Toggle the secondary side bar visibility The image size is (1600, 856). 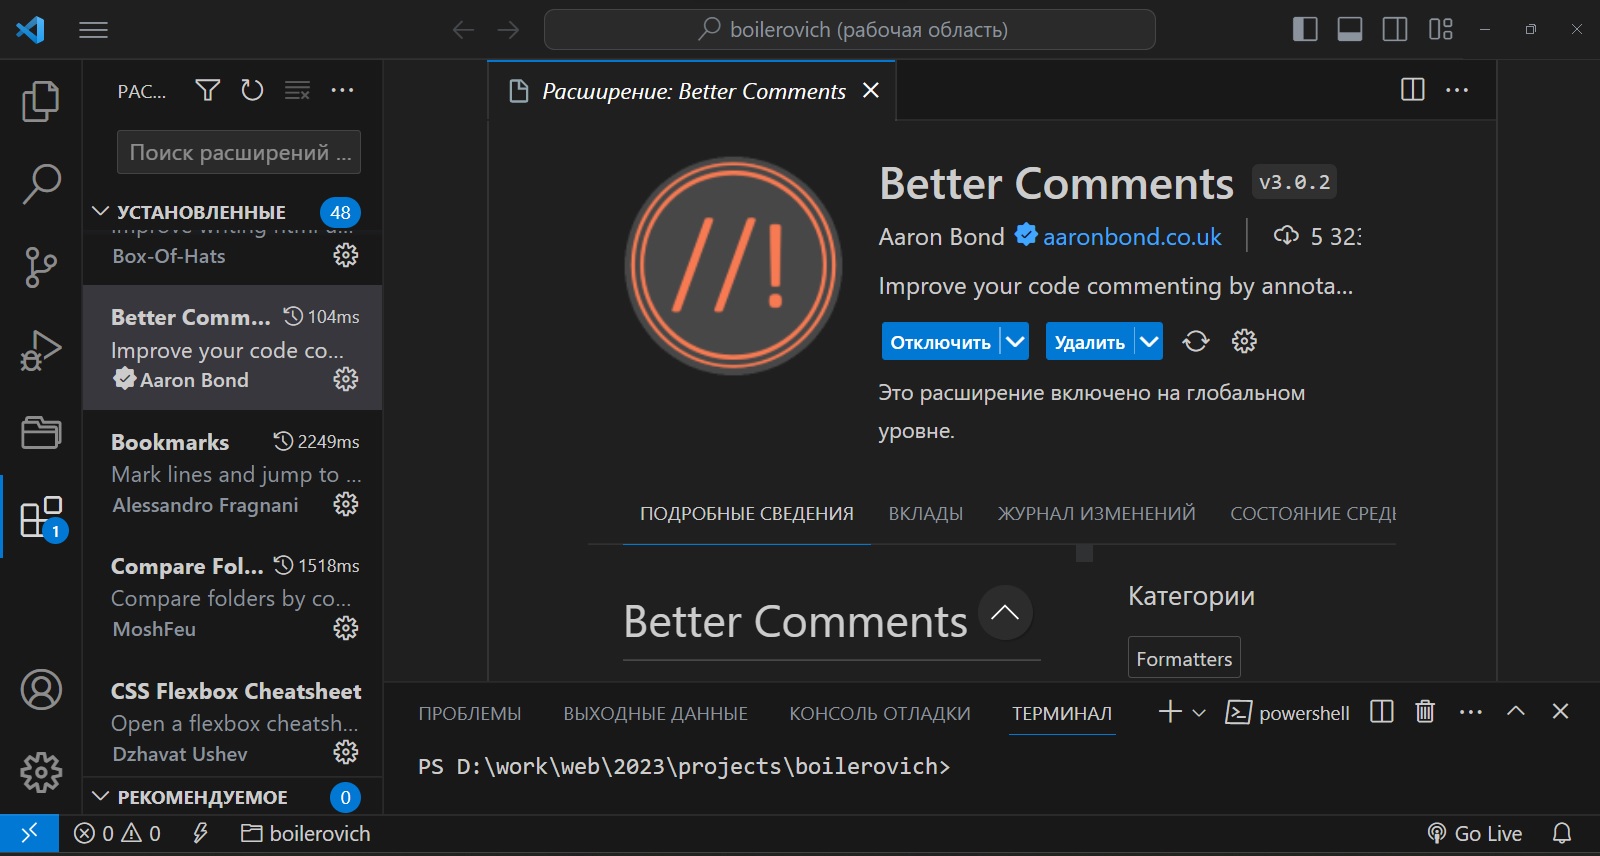[x=1395, y=29]
